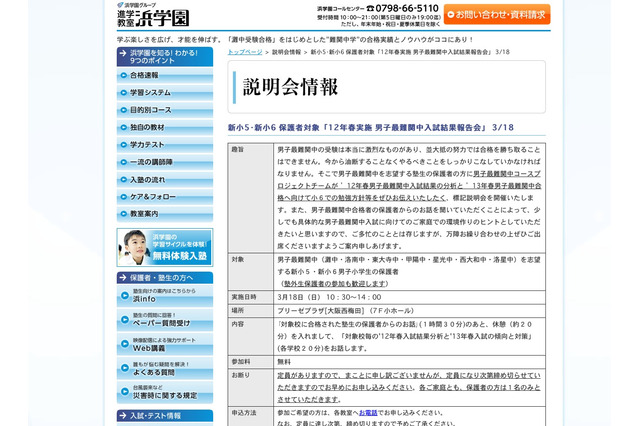Viewport: 640px width, 426px height.
Task: Click circle icon next to 一流の講師陣
Action: tap(124, 162)
